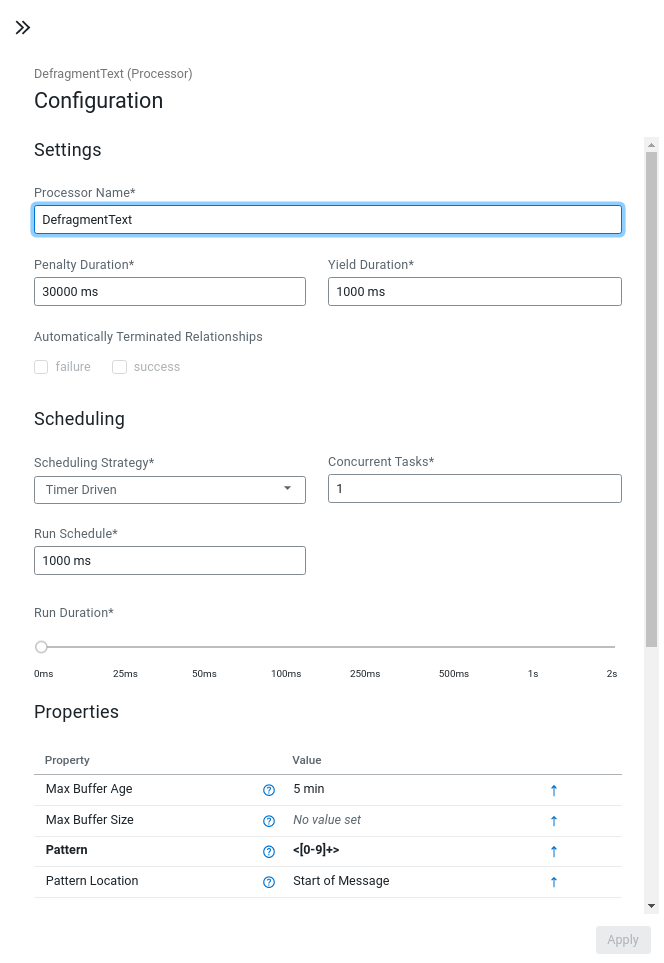This screenshot has width=664, height=963.
Task: Enable the failure relationship checkbox
Action: (x=41, y=367)
